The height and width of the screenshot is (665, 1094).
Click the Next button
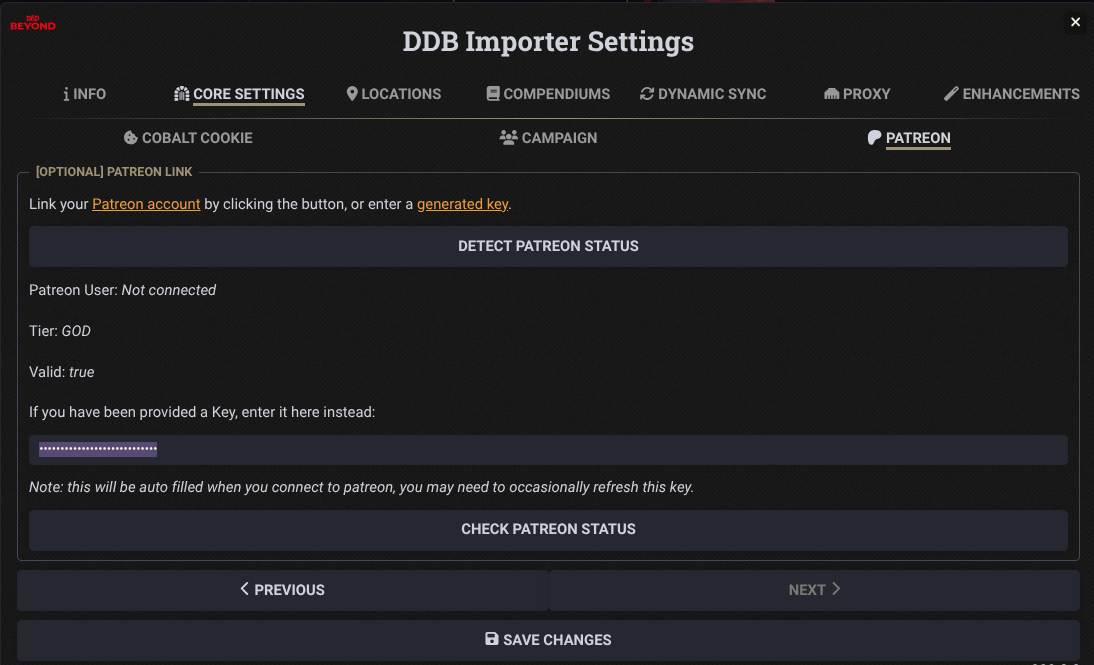[x=814, y=590]
